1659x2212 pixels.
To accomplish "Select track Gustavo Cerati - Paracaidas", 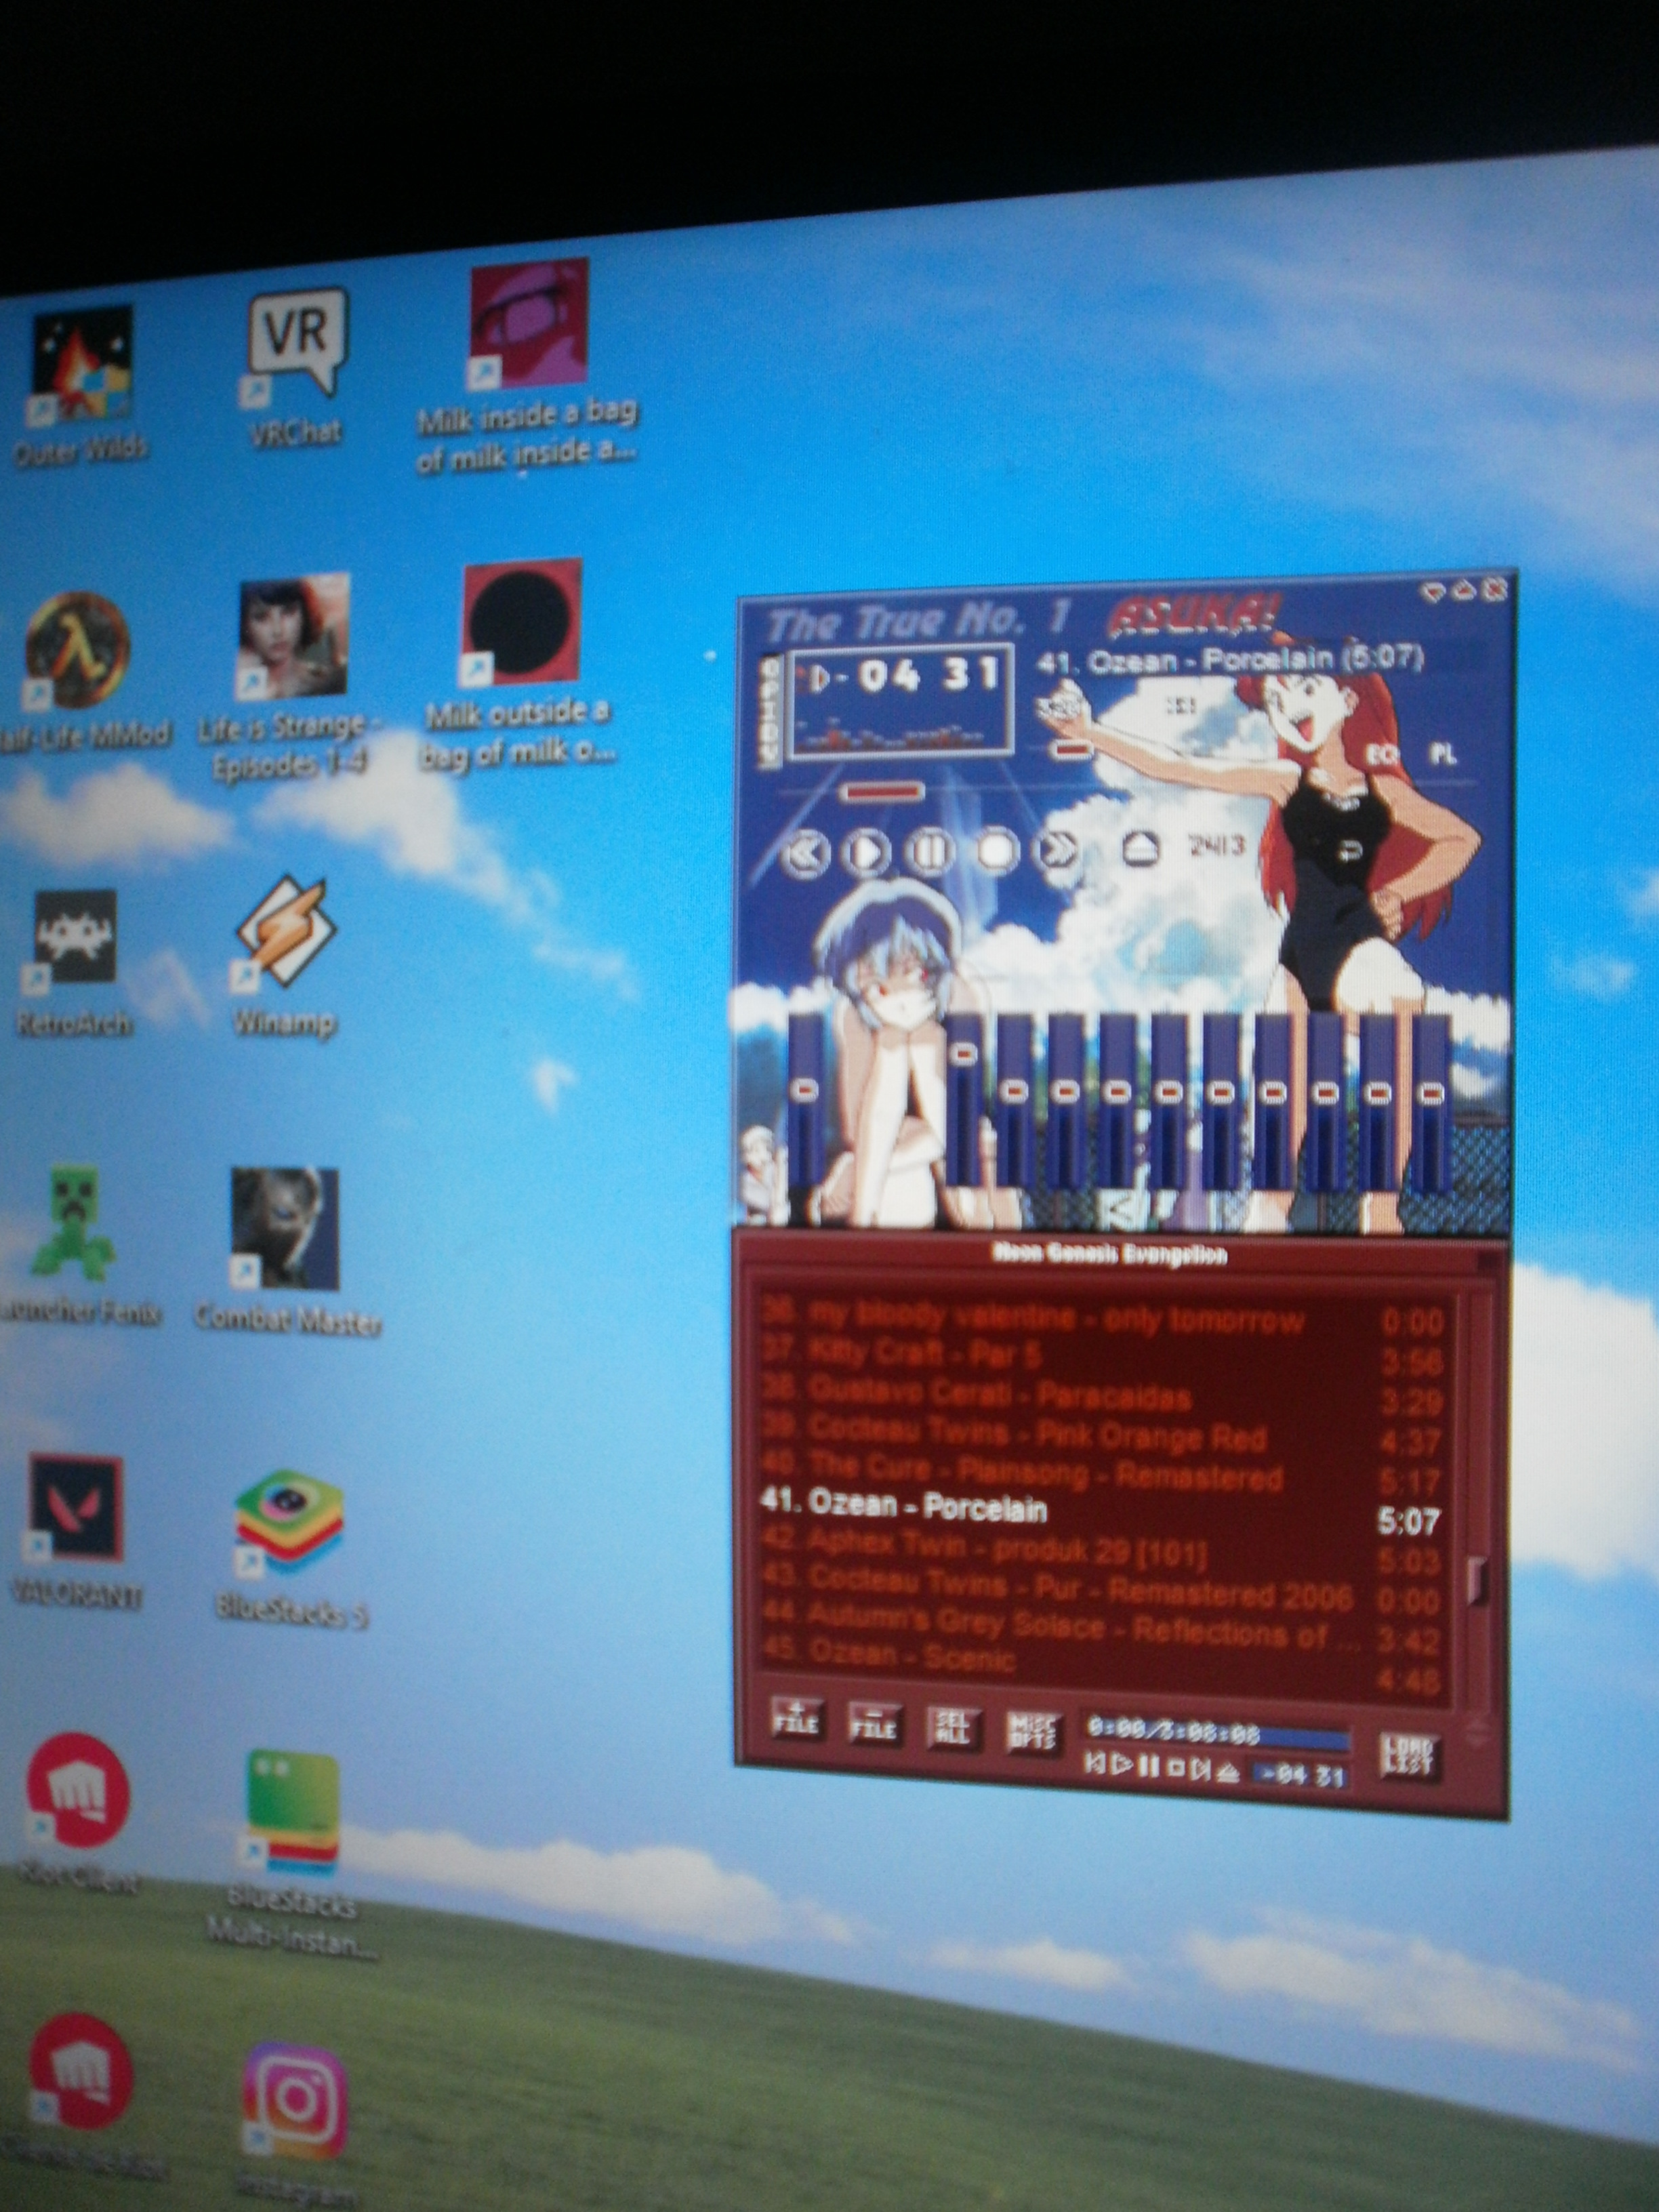I will pos(1103,1396).
